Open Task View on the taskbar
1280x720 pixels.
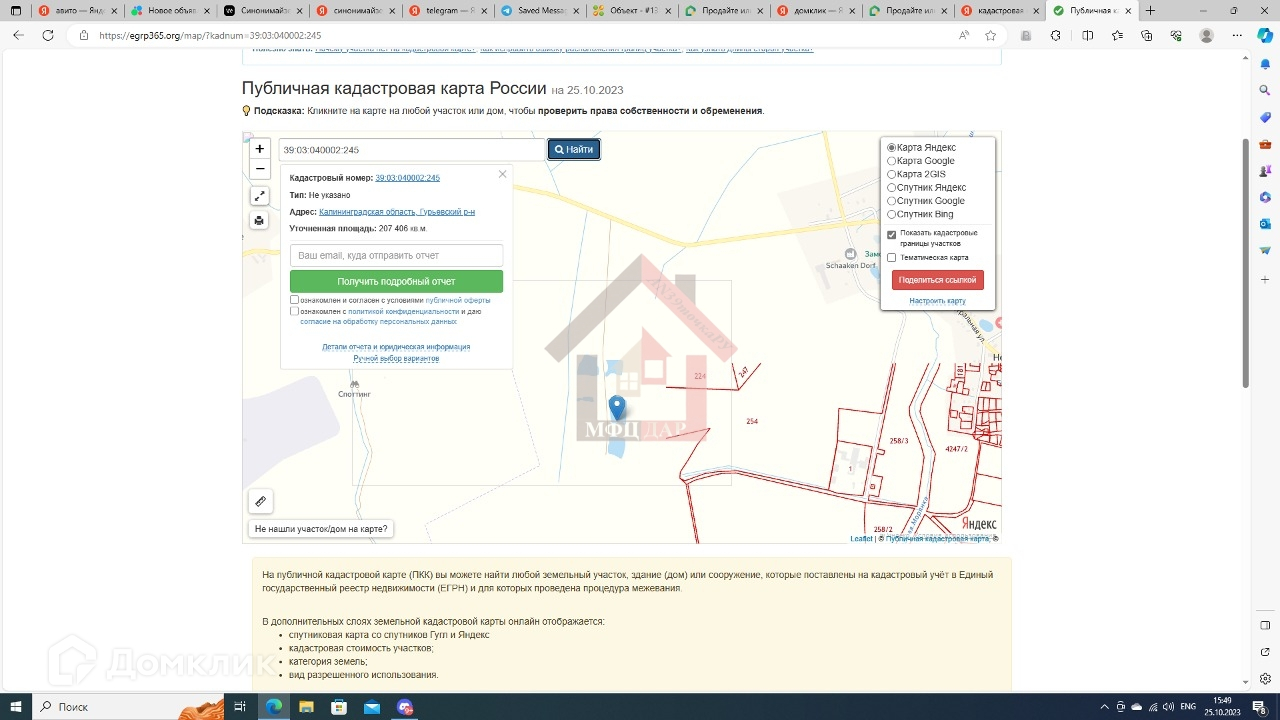coord(240,707)
